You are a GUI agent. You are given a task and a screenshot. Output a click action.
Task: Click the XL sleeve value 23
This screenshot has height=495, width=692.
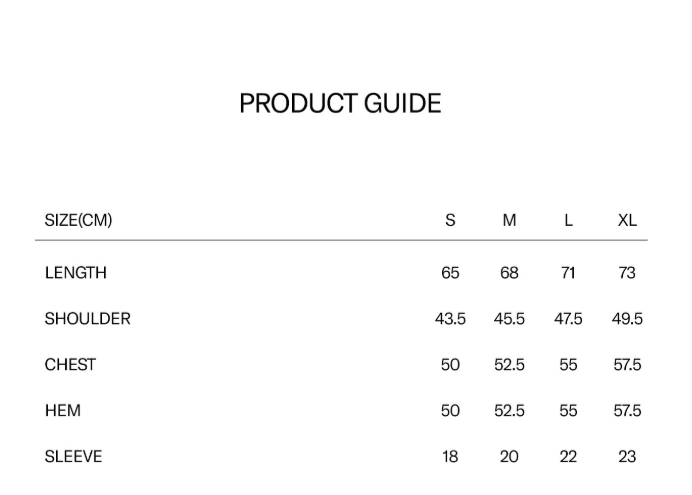pos(627,457)
